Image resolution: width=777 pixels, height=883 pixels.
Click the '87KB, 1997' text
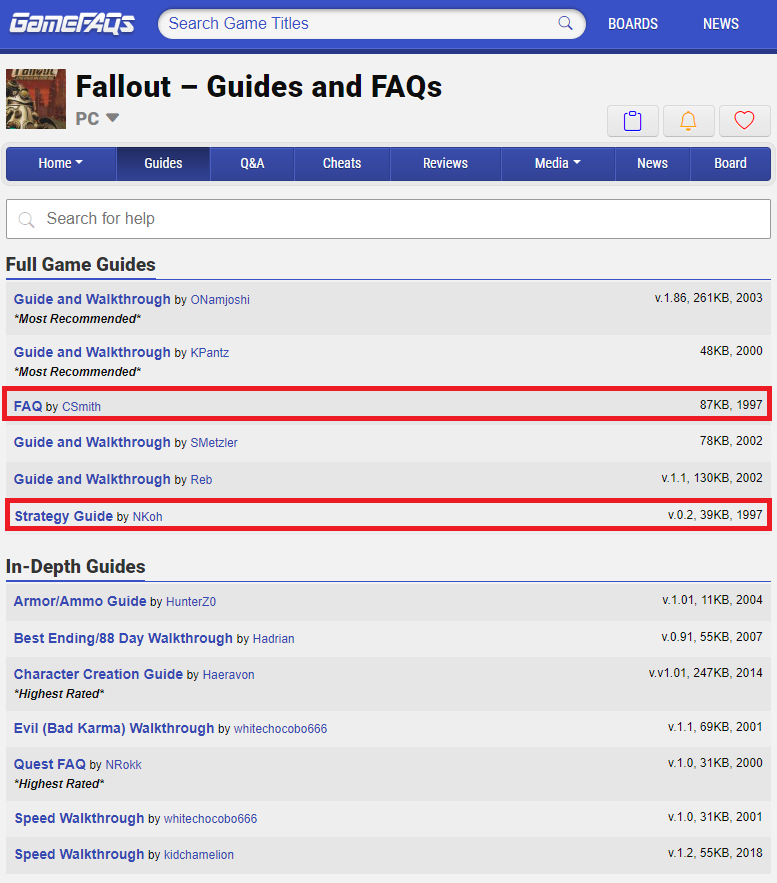[x=731, y=405]
